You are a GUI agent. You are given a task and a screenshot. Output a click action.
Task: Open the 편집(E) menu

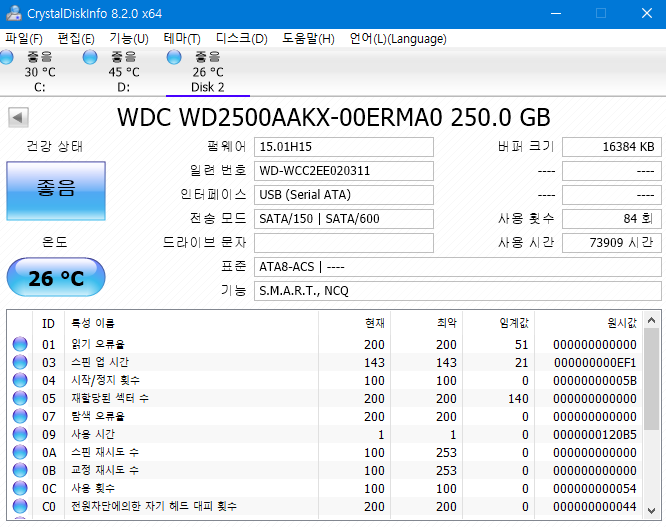pyautogui.click(x=76, y=39)
